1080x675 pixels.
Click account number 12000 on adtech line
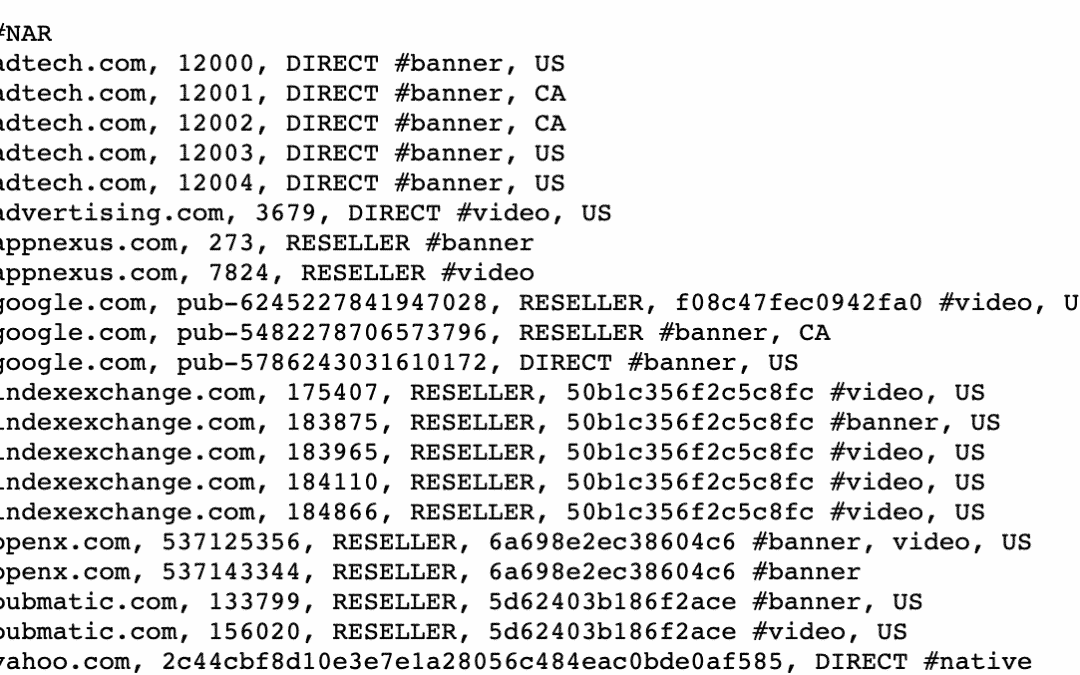[216, 63]
